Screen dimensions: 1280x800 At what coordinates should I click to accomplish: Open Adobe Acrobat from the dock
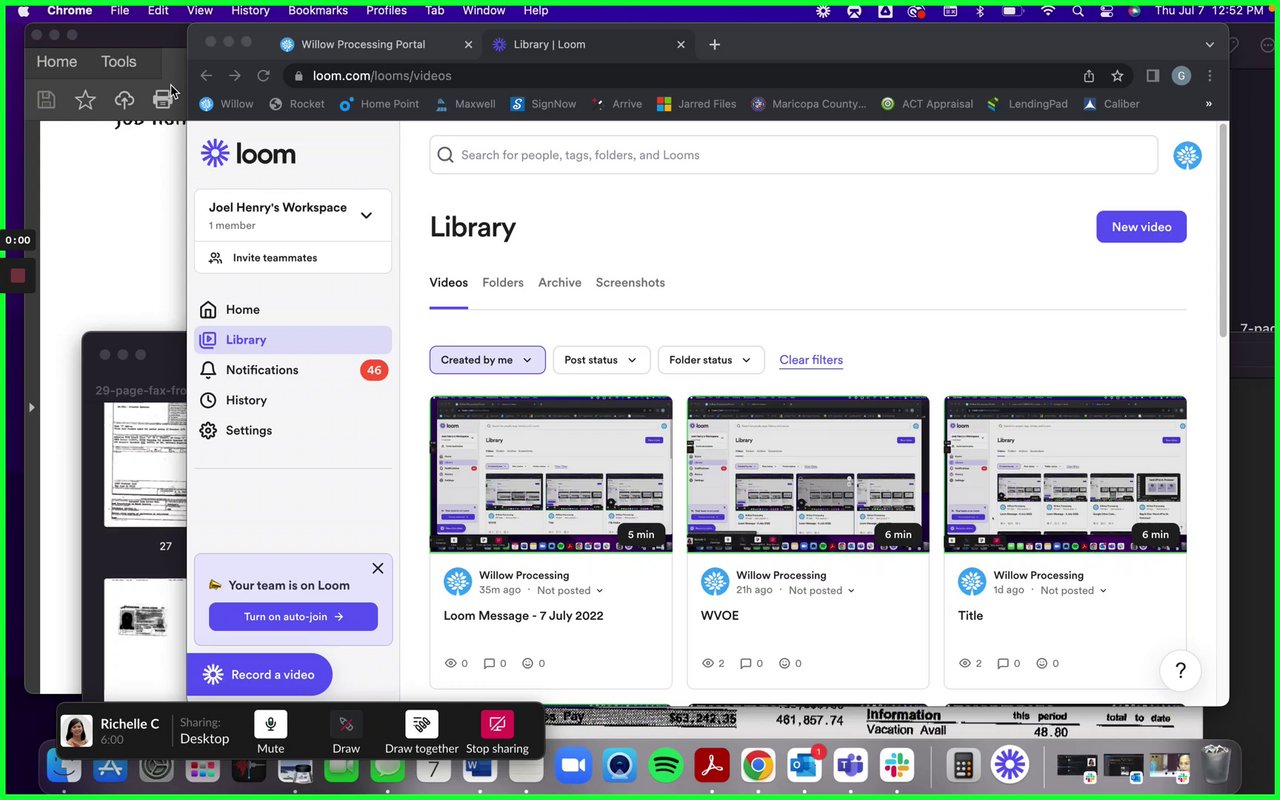[x=712, y=766]
